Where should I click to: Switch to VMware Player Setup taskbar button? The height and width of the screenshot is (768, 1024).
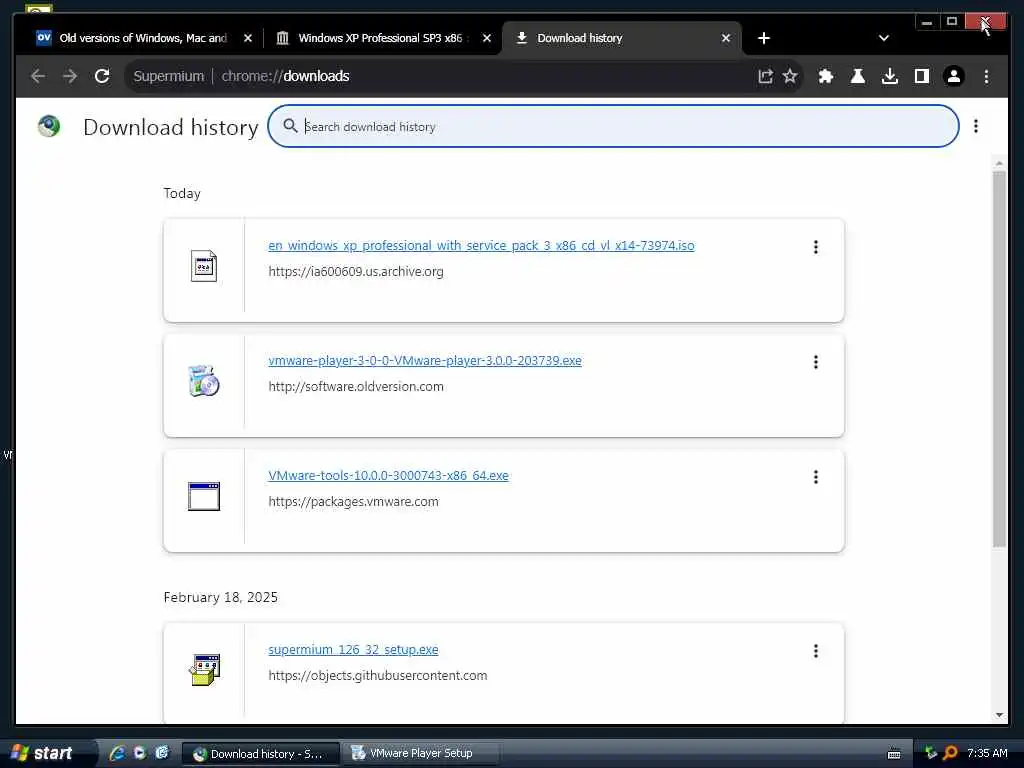pos(423,753)
